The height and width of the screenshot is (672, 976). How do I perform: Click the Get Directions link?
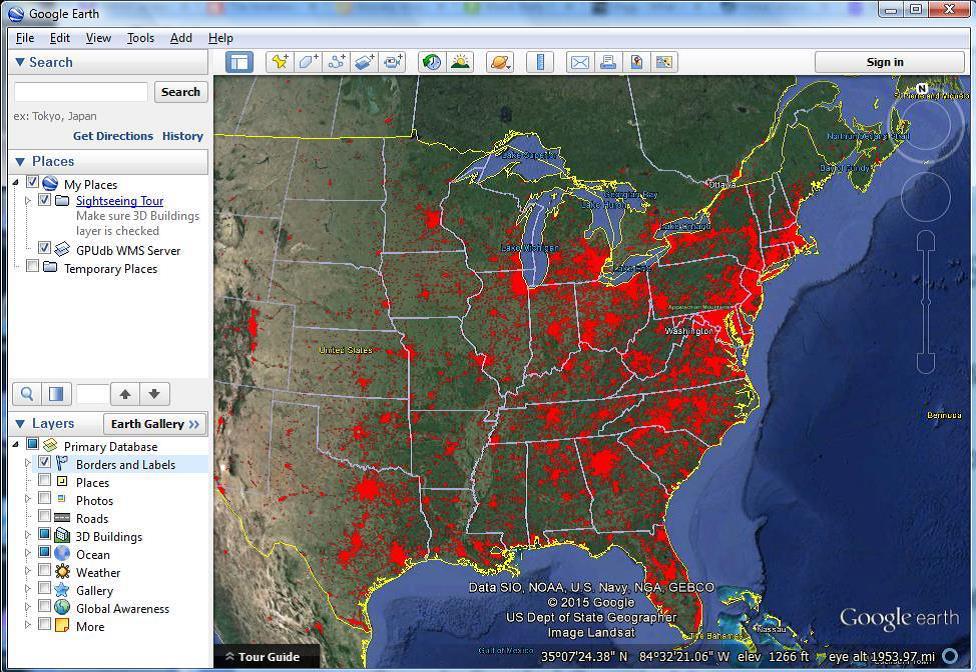click(113, 136)
